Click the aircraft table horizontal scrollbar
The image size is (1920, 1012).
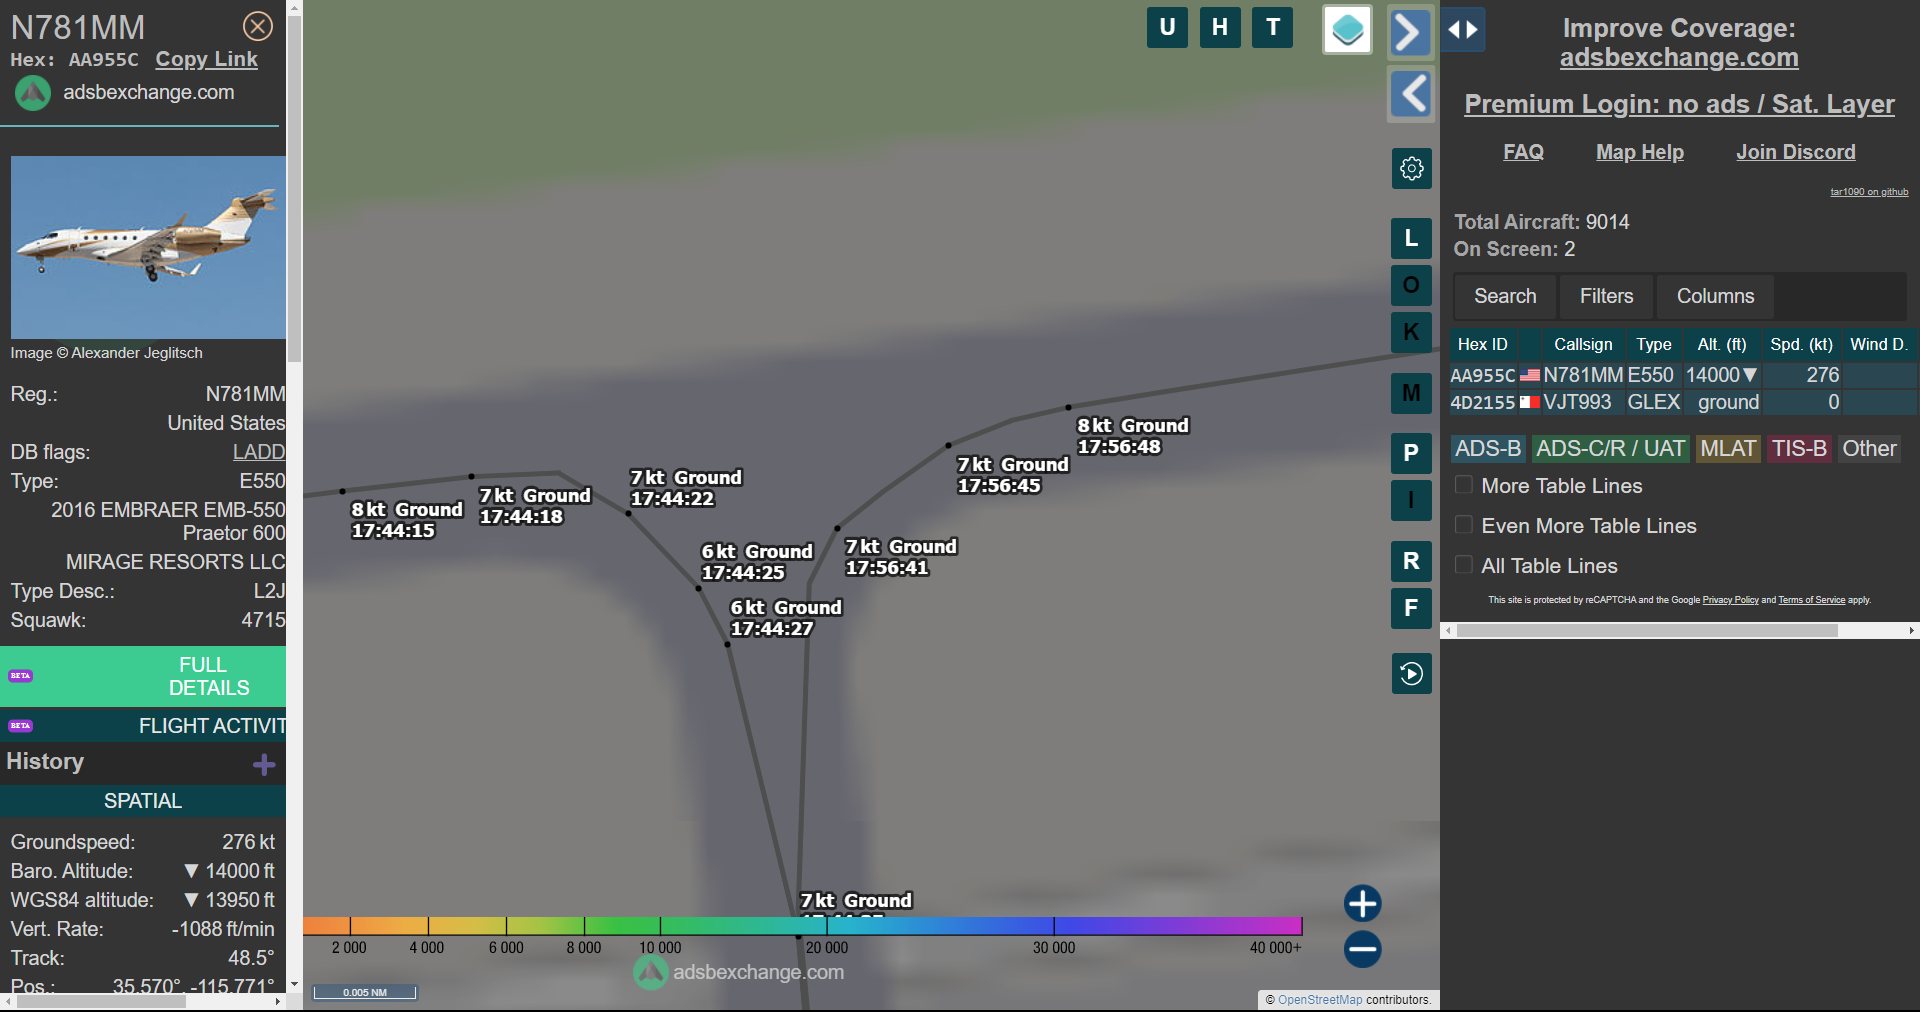click(x=1647, y=631)
